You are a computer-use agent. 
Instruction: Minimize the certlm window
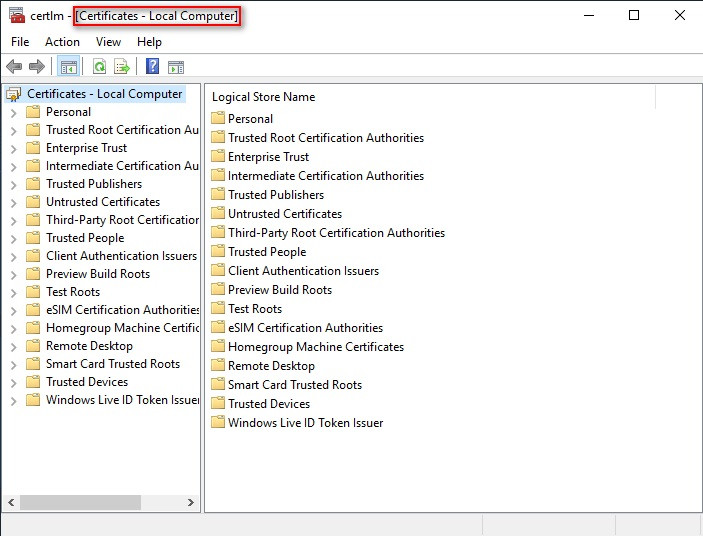[x=589, y=15]
